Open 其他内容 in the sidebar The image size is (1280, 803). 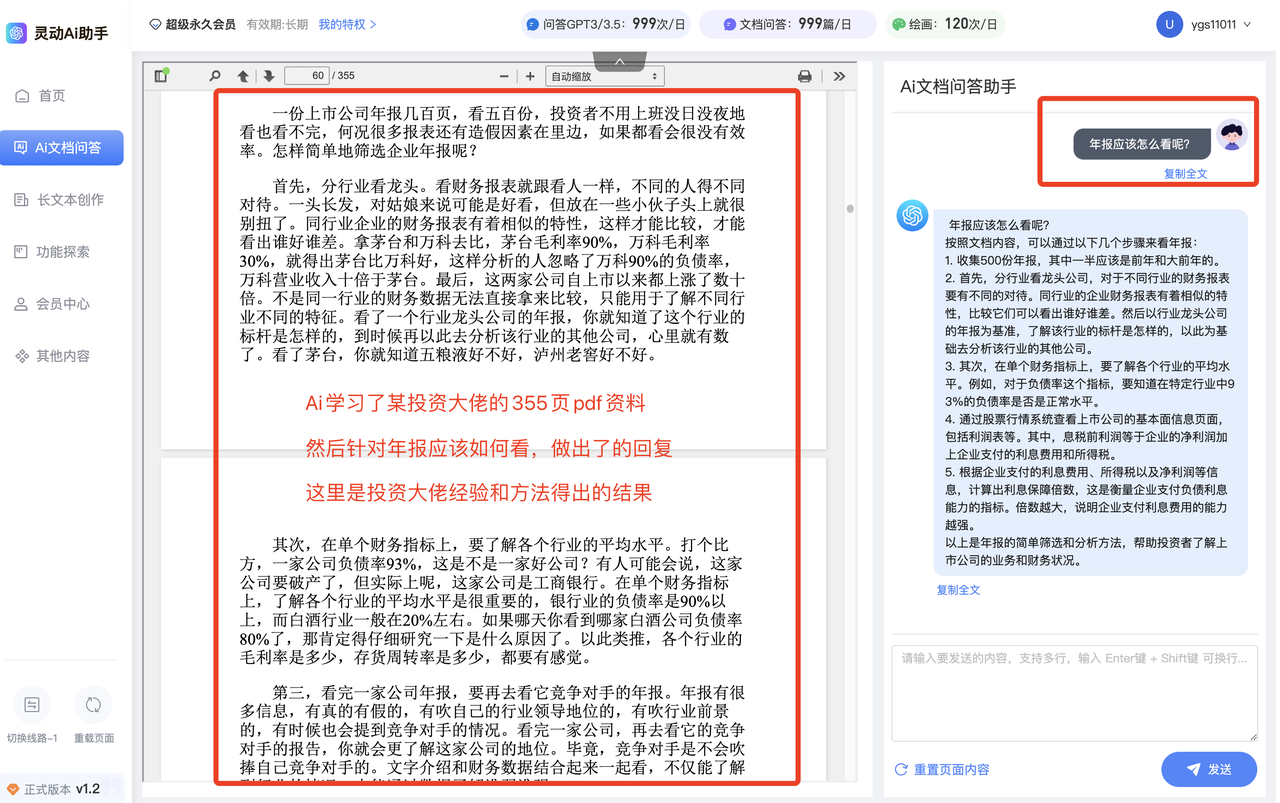[62, 356]
